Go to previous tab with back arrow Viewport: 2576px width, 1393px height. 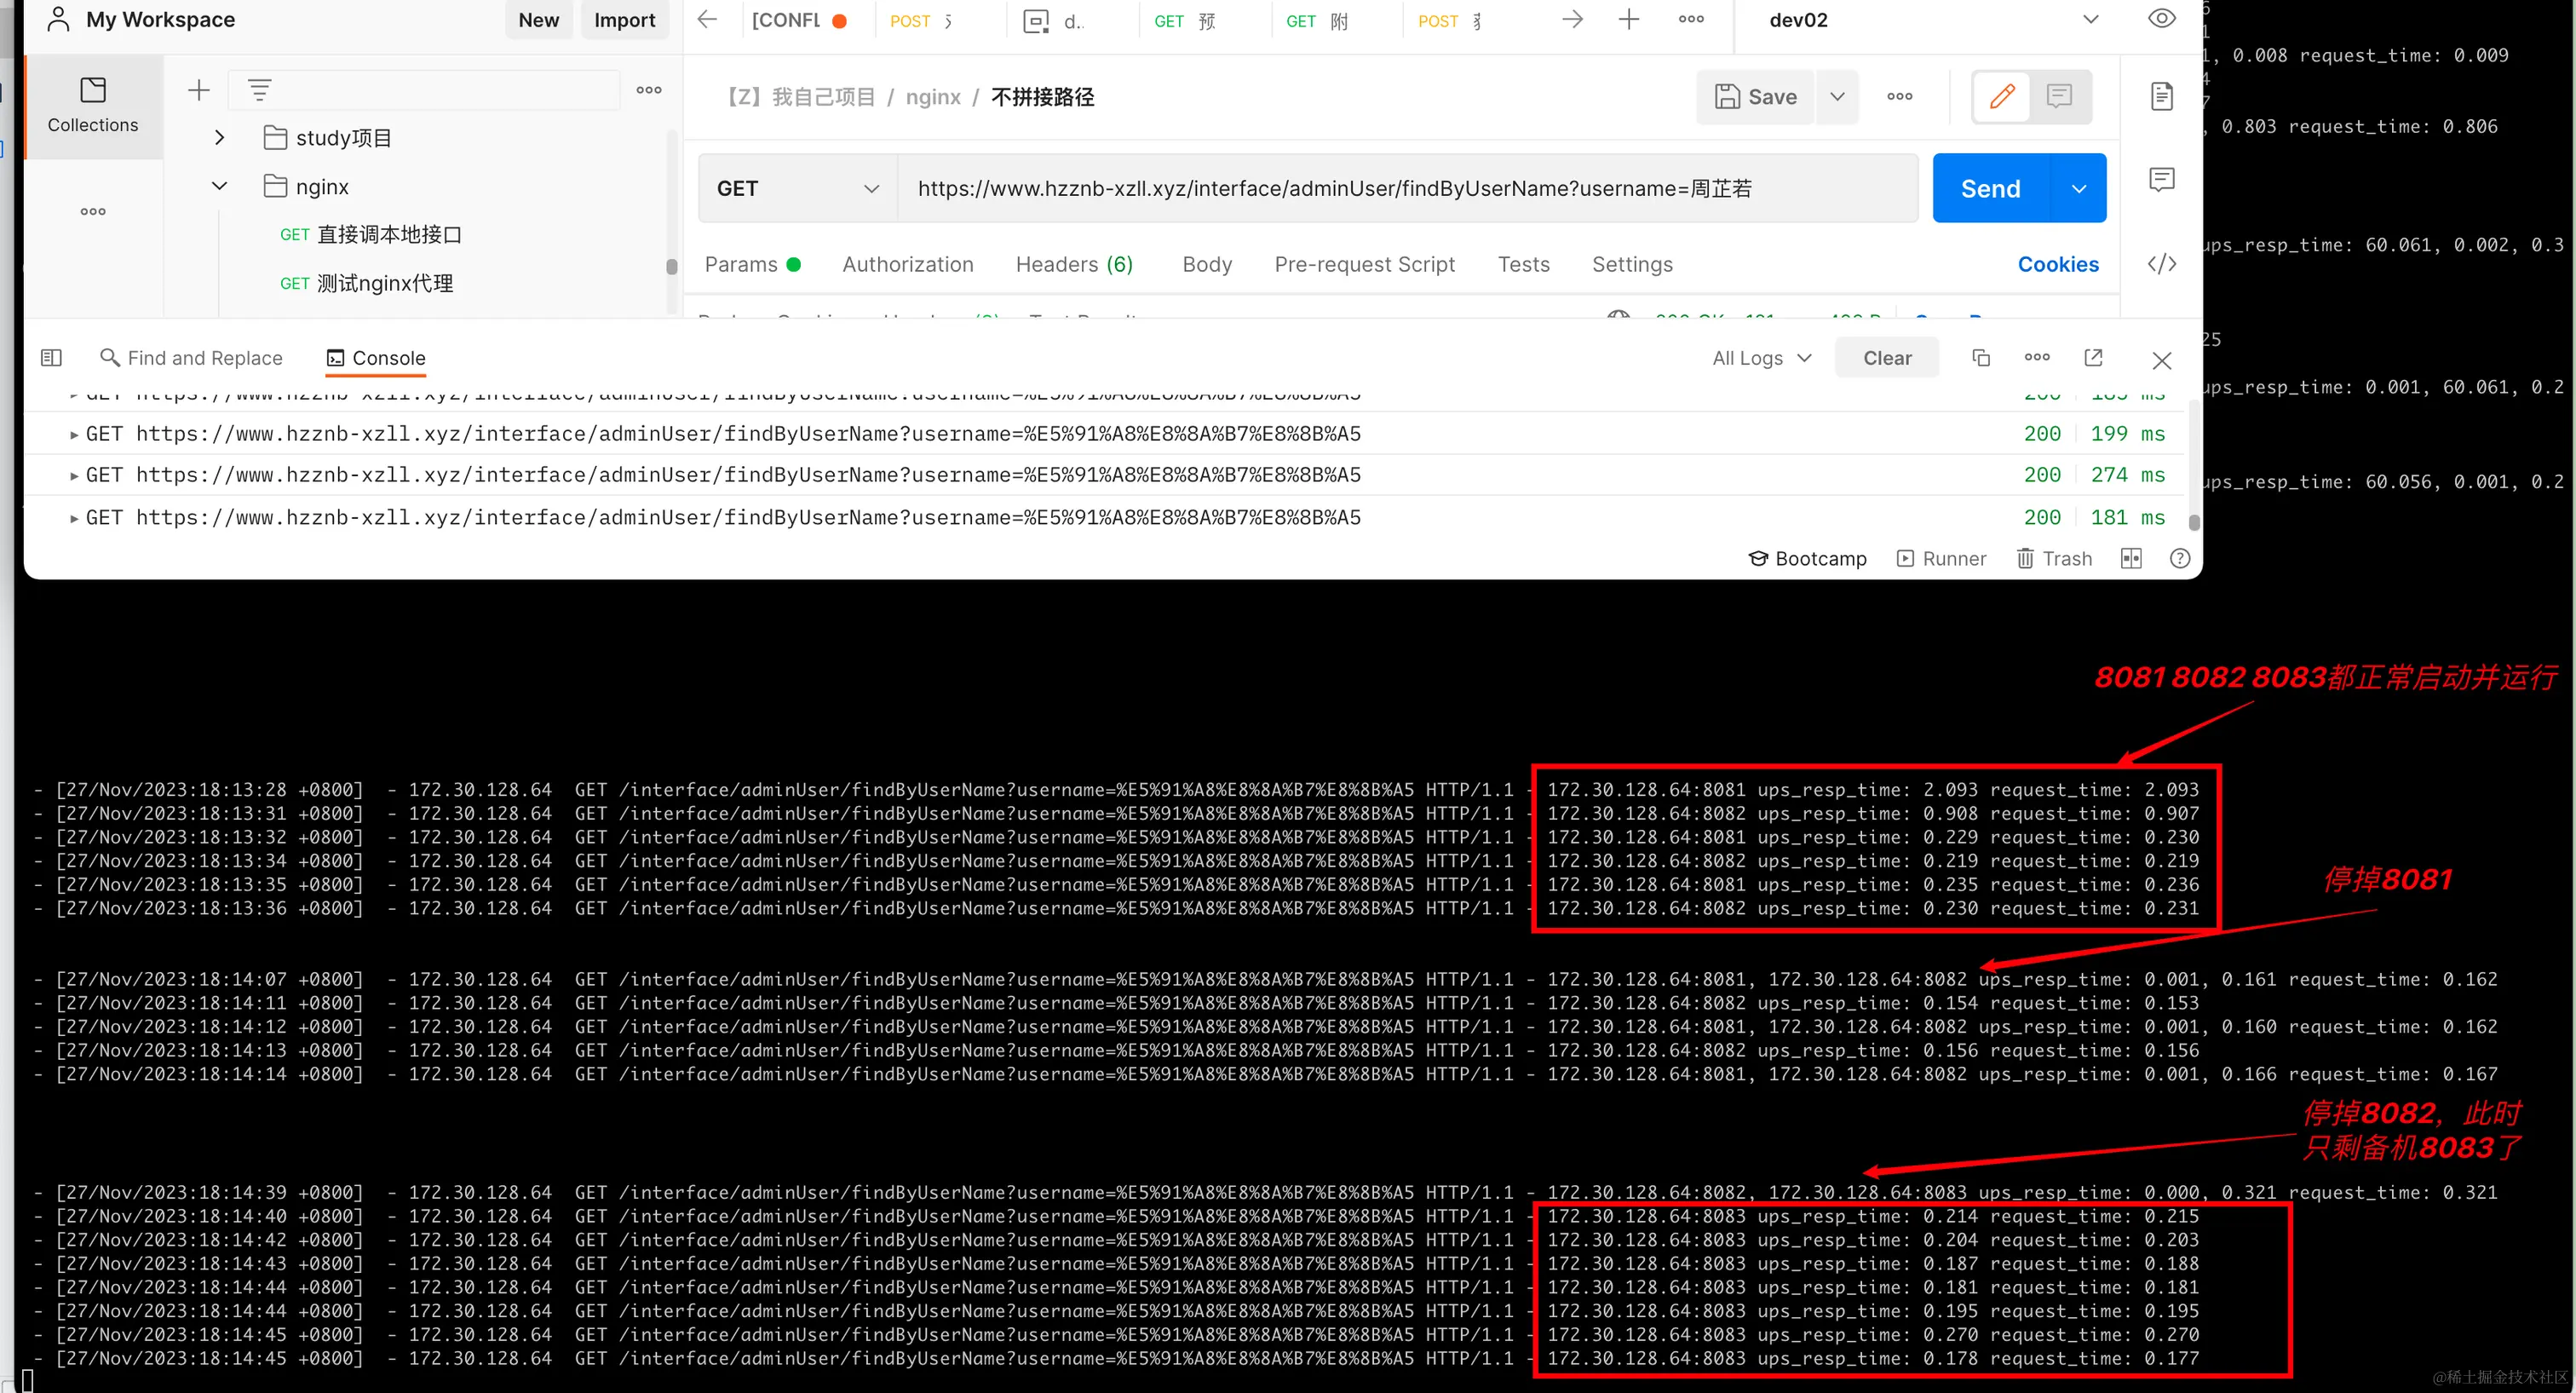tap(707, 19)
